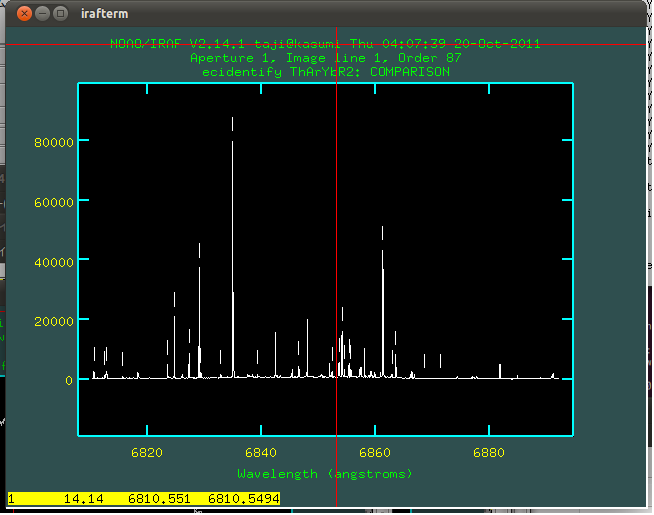This screenshot has width=654, height=515.
Task: Click the 6810.551 value in status line
Action: click(x=159, y=499)
